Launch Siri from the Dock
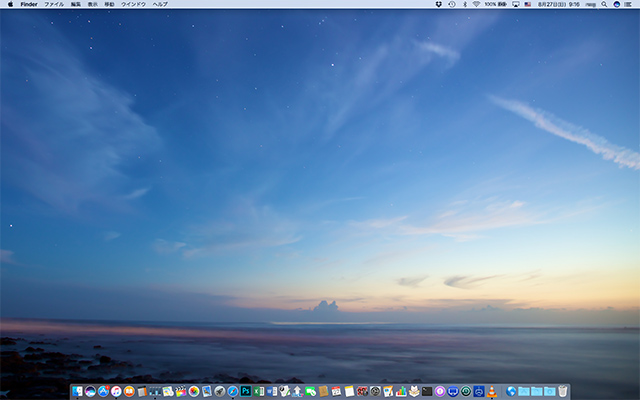 click(90, 391)
